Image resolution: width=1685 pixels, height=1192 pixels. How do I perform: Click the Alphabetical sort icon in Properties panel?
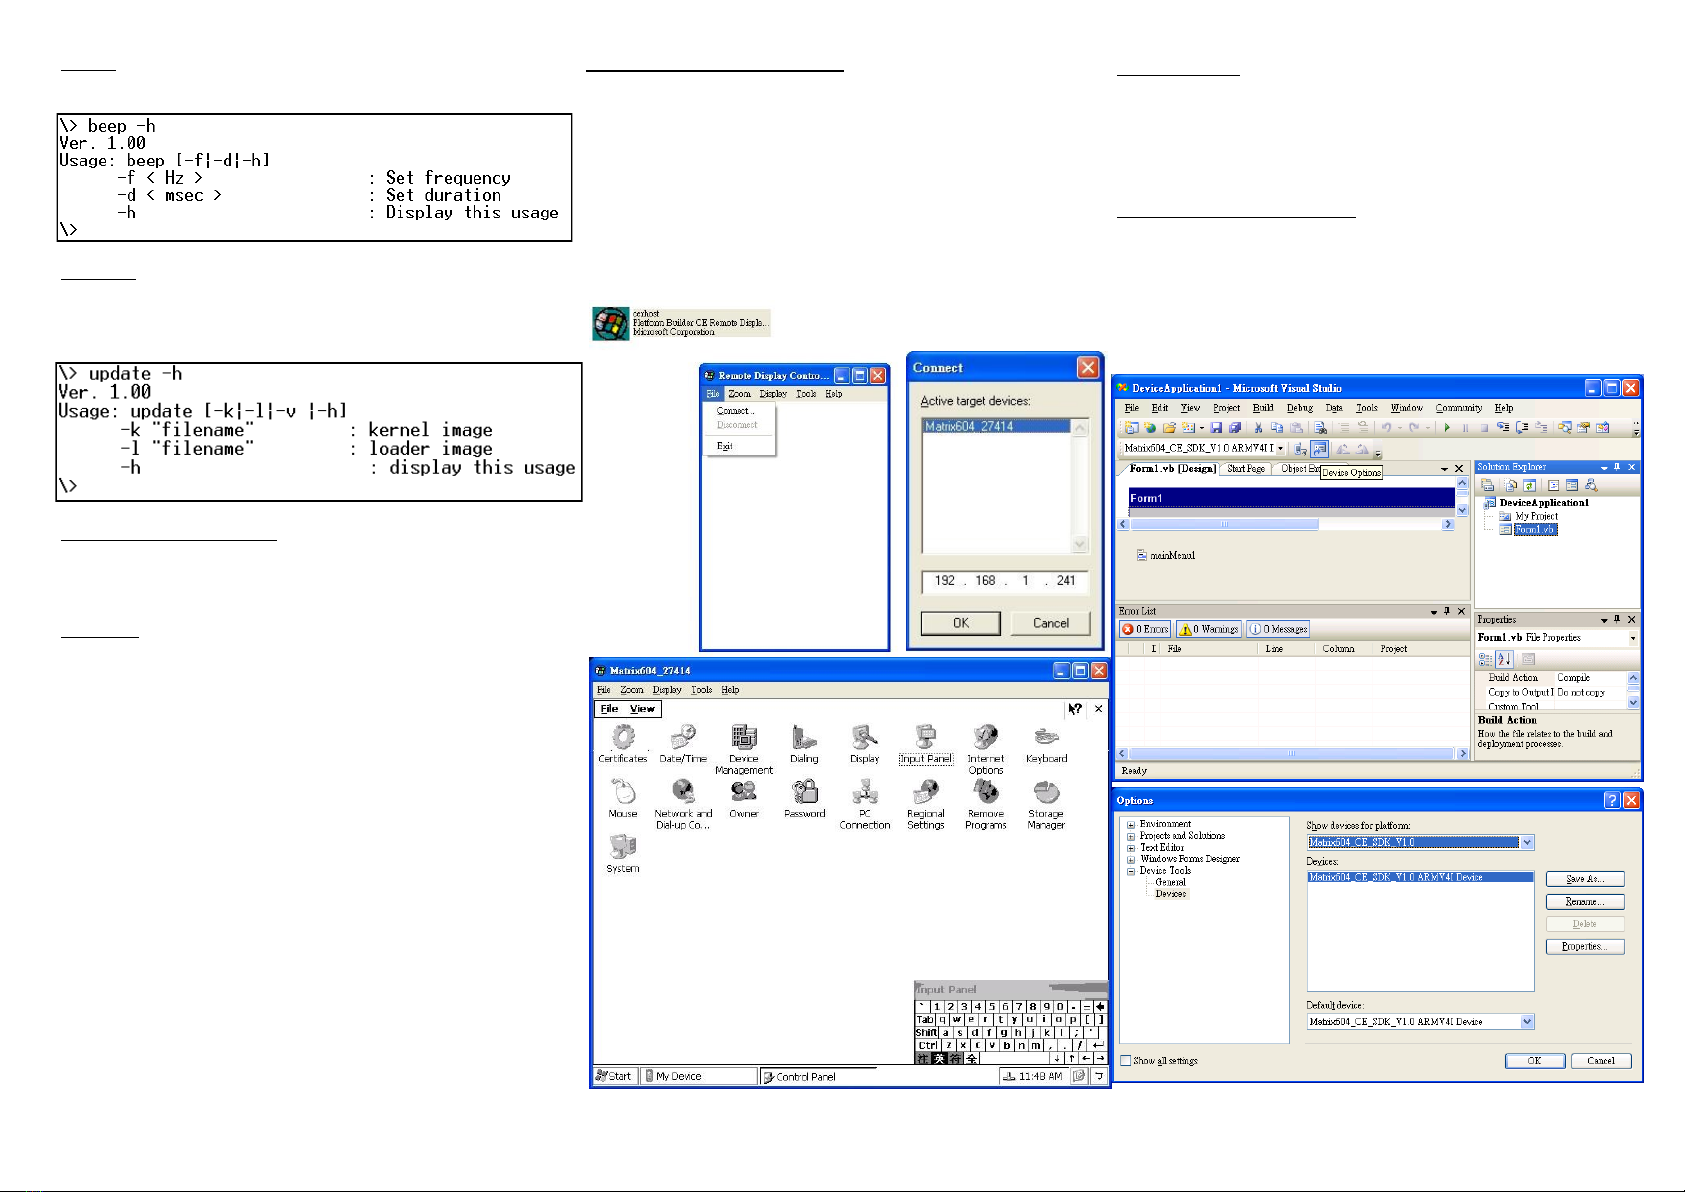(x=1504, y=659)
